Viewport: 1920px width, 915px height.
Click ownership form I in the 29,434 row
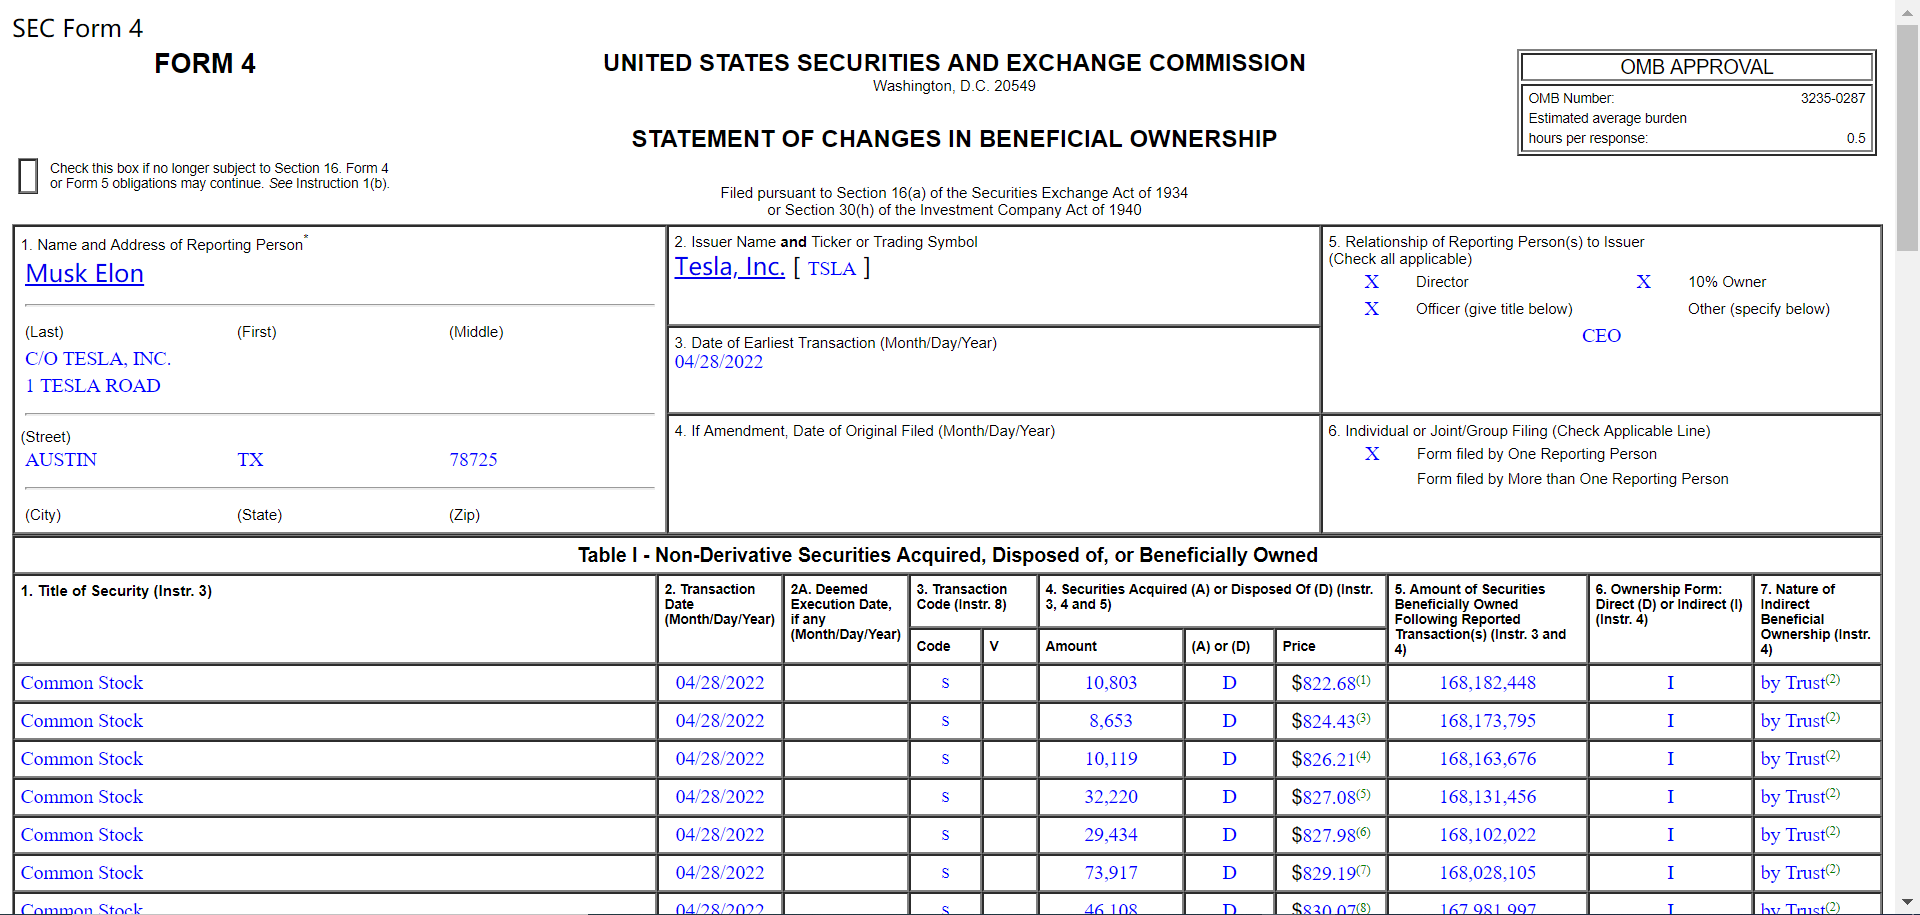[x=1670, y=835]
